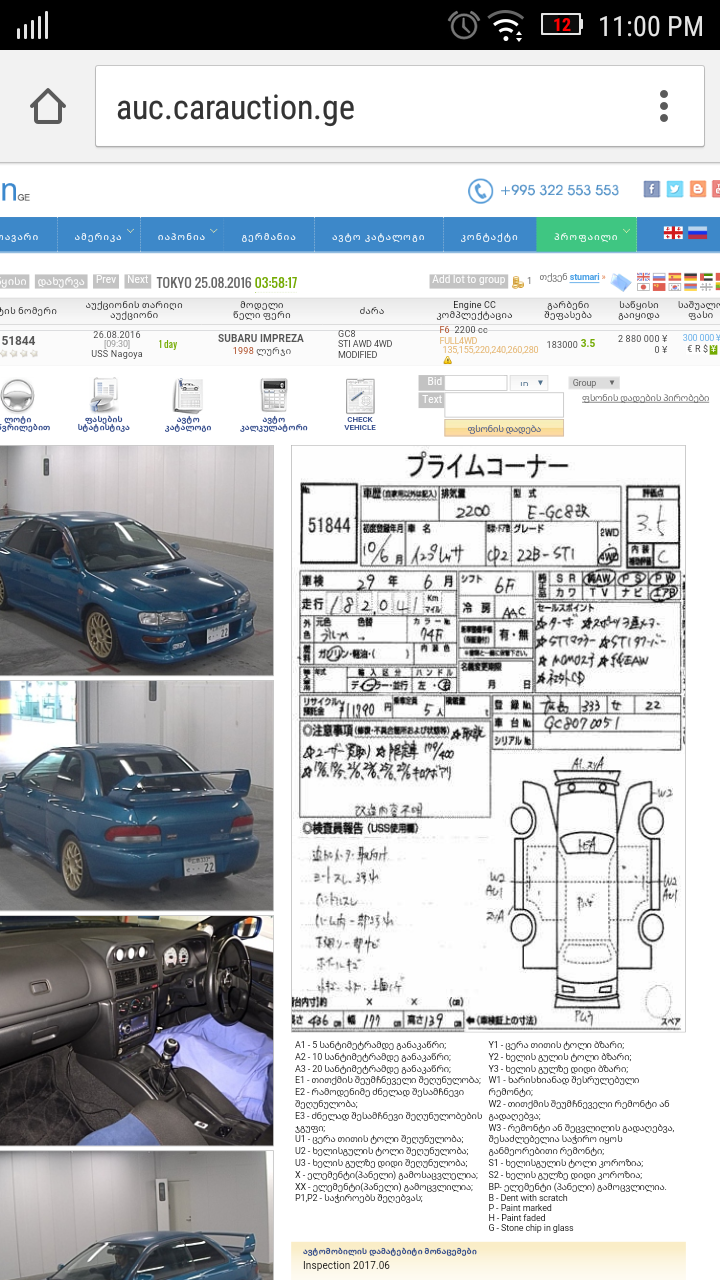Click lot number 51844 in table
The height and width of the screenshot is (1280, 720).
click(18, 340)
